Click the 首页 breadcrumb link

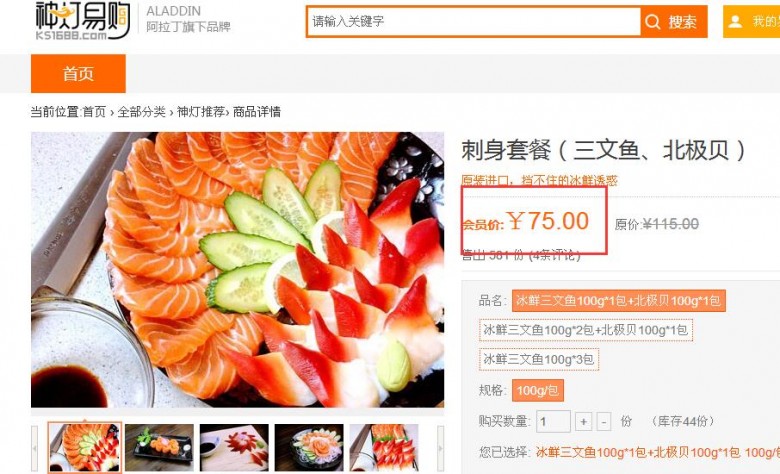(94, 112)
